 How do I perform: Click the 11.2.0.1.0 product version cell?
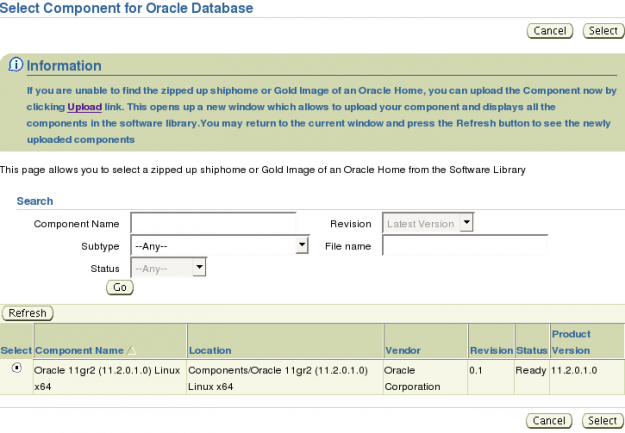click(574, 370)
